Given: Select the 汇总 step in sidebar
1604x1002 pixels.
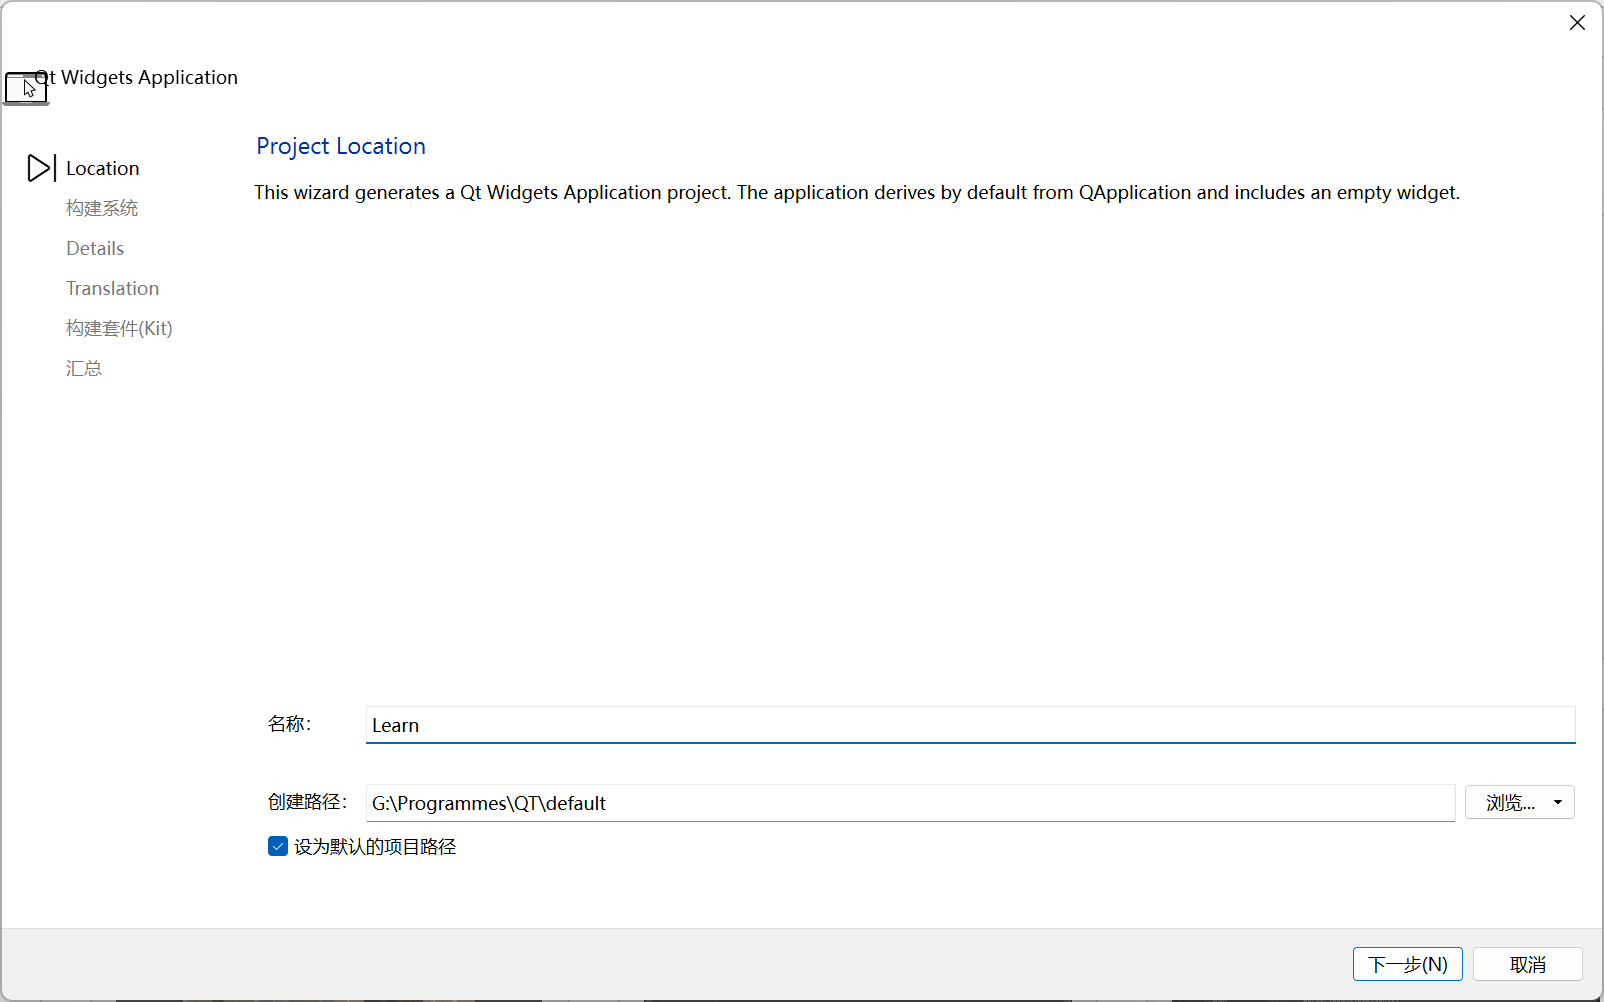Looking at the screenshot, I should click(x=84, y=368).
